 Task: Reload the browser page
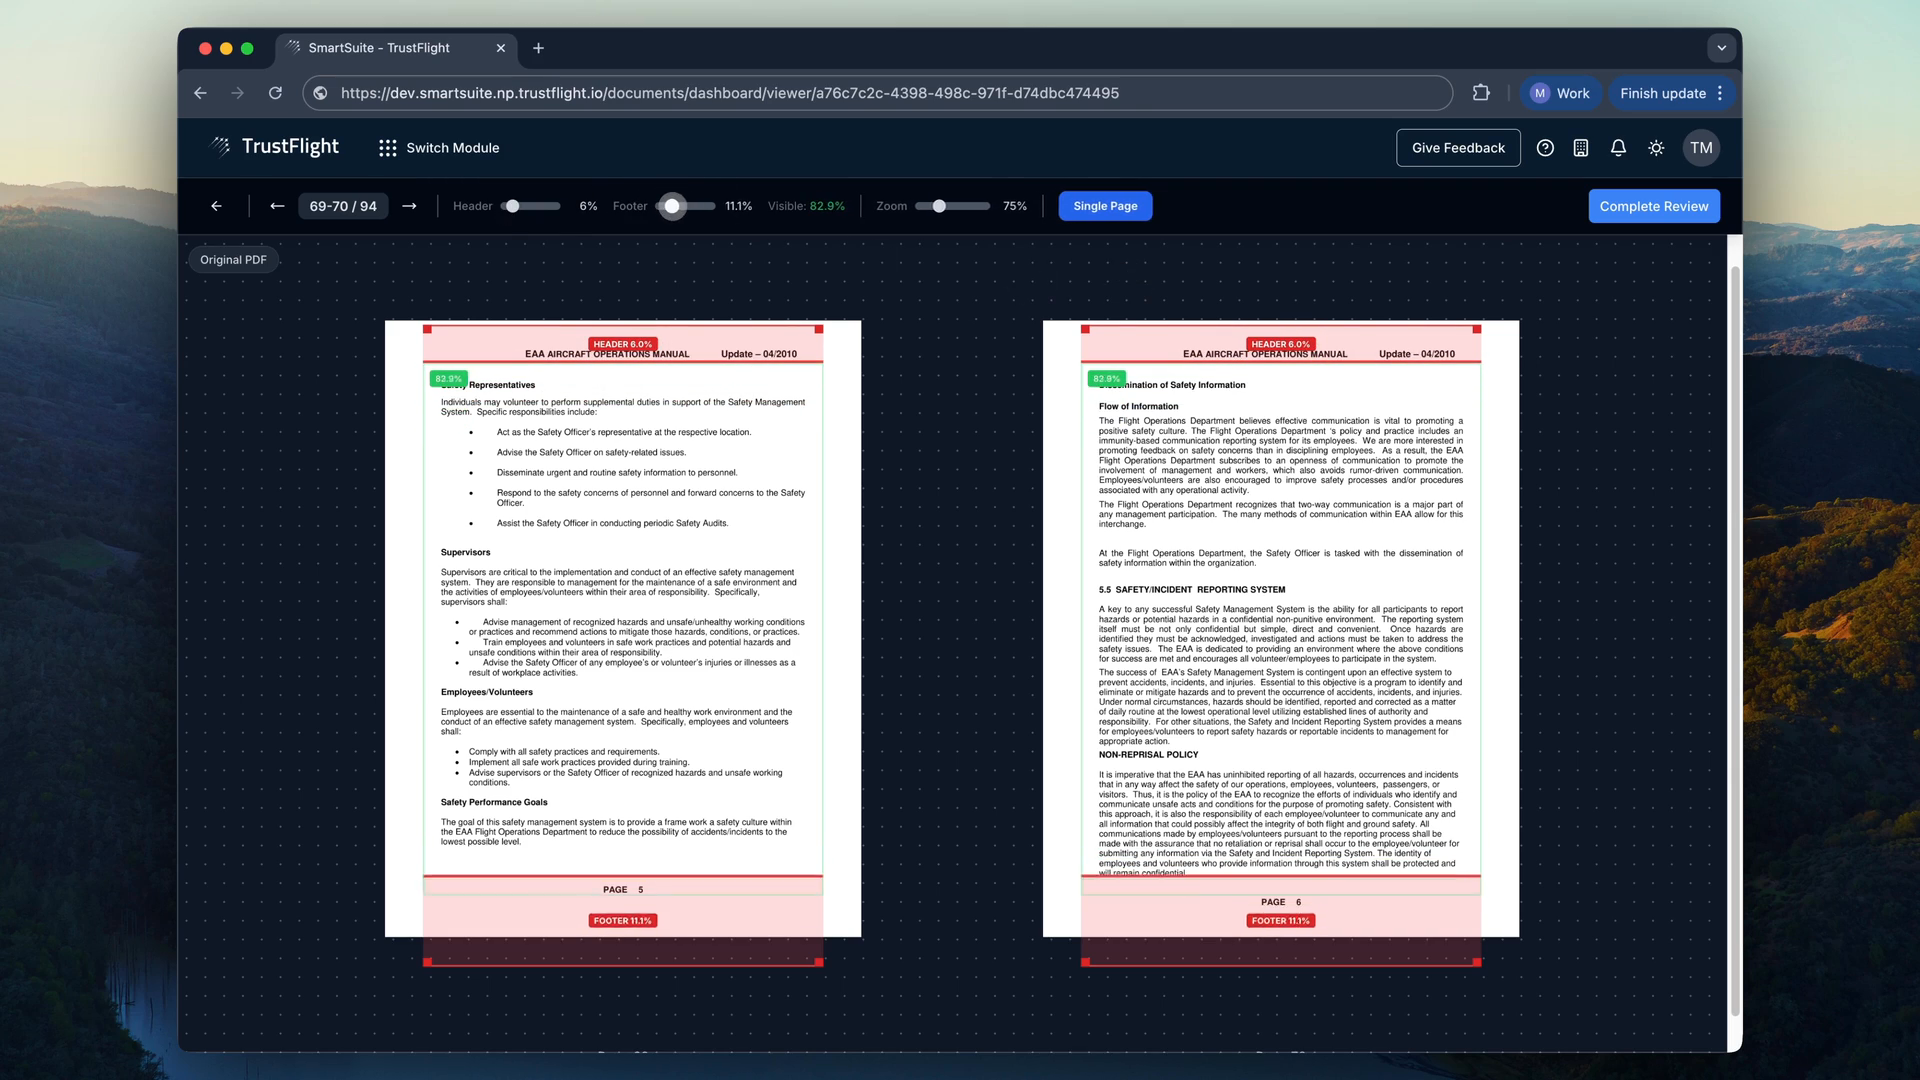pyautogui.click(x=275, y=93)
